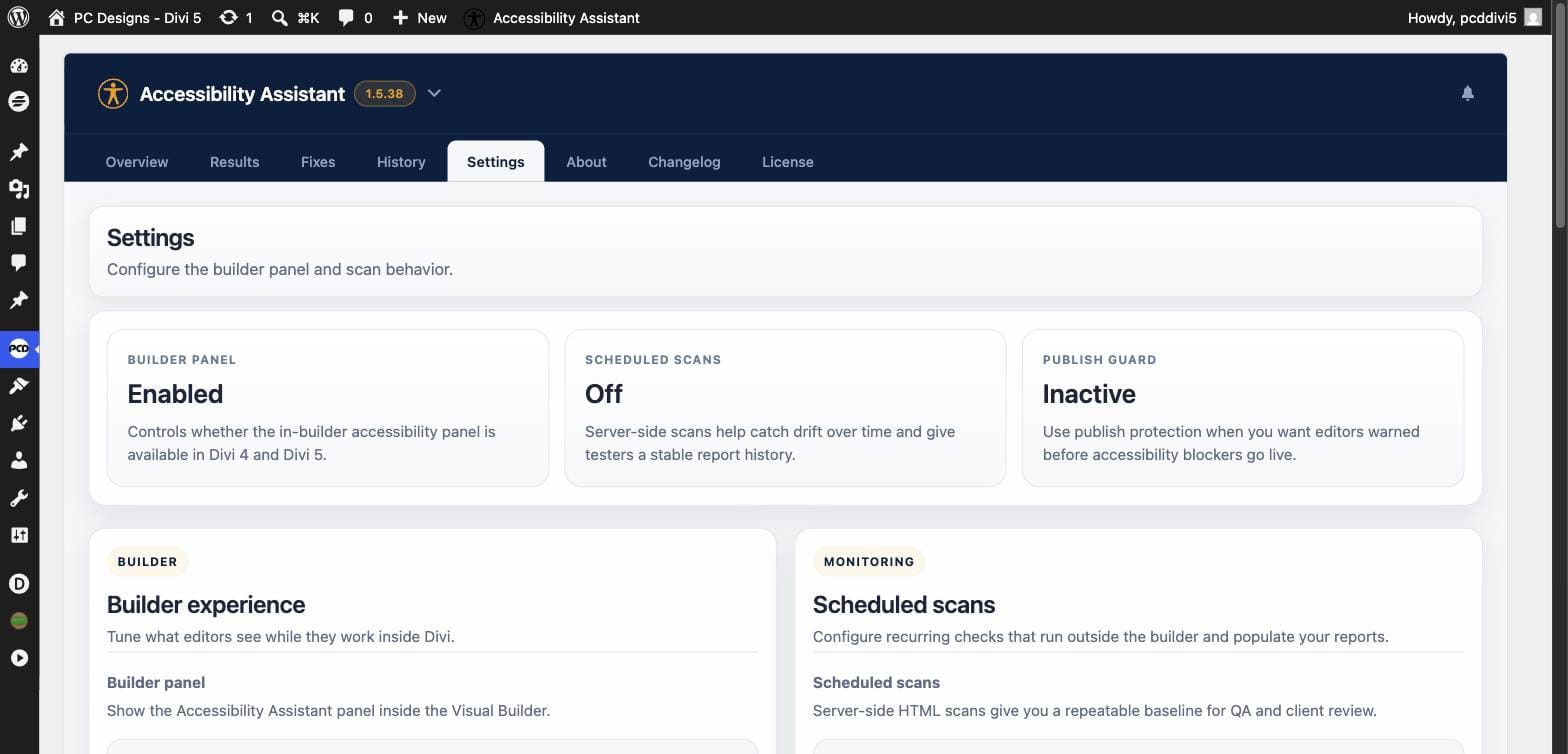Open the ⌘K search in admin bar
Image resolution: width=1568 pixels, height=754 pixels.
(295, 17)
